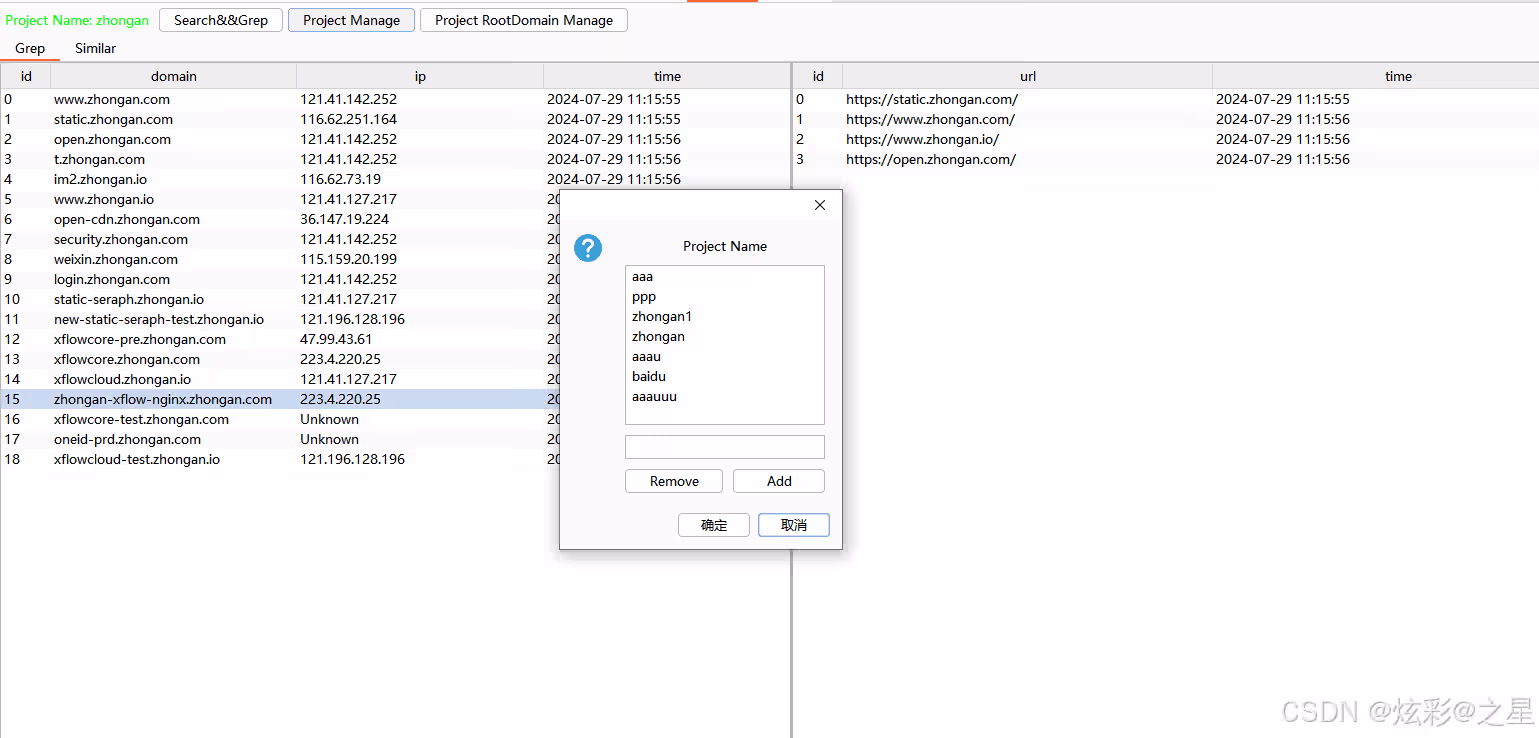Click the project name text field

724,447
